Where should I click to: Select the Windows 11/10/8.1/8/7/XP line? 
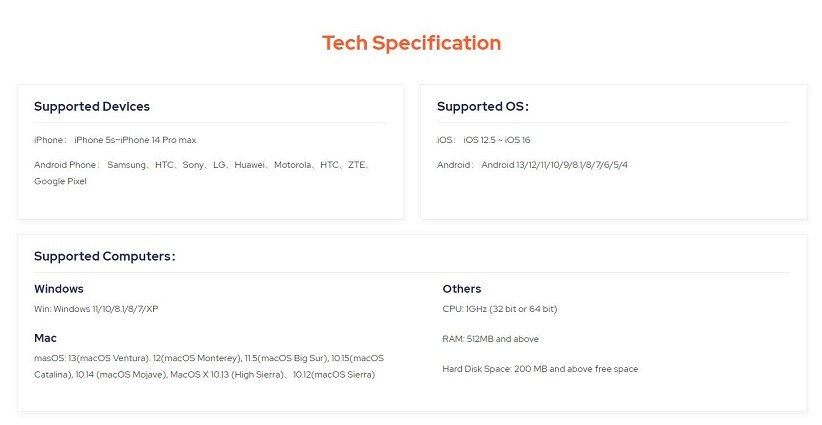coord(96,309)
